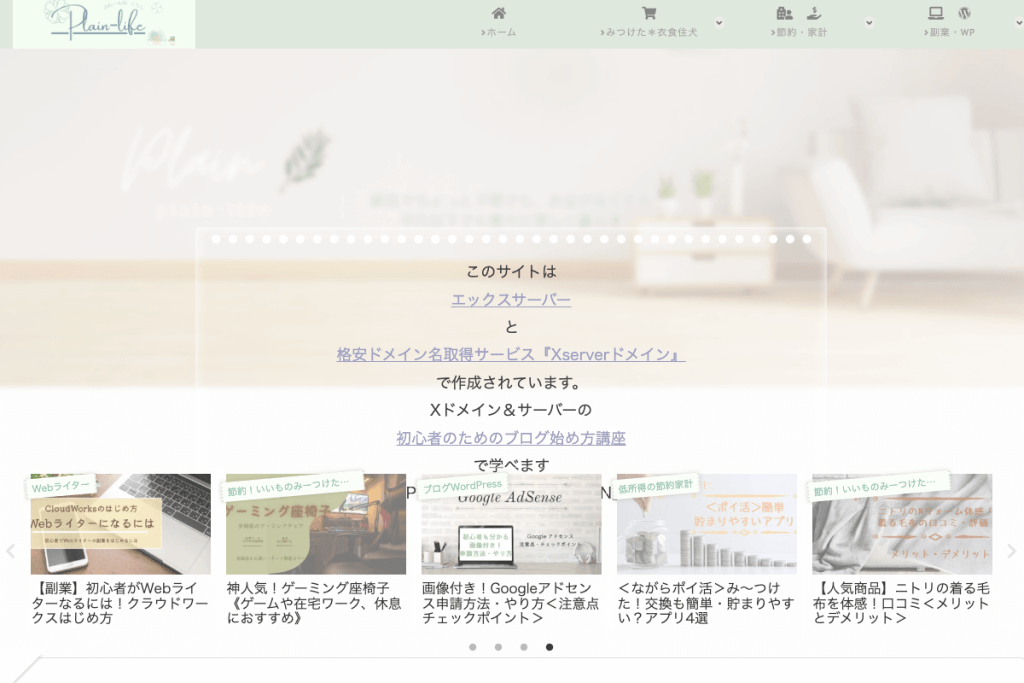Click the Plain-life site logo

pos(101,25)
